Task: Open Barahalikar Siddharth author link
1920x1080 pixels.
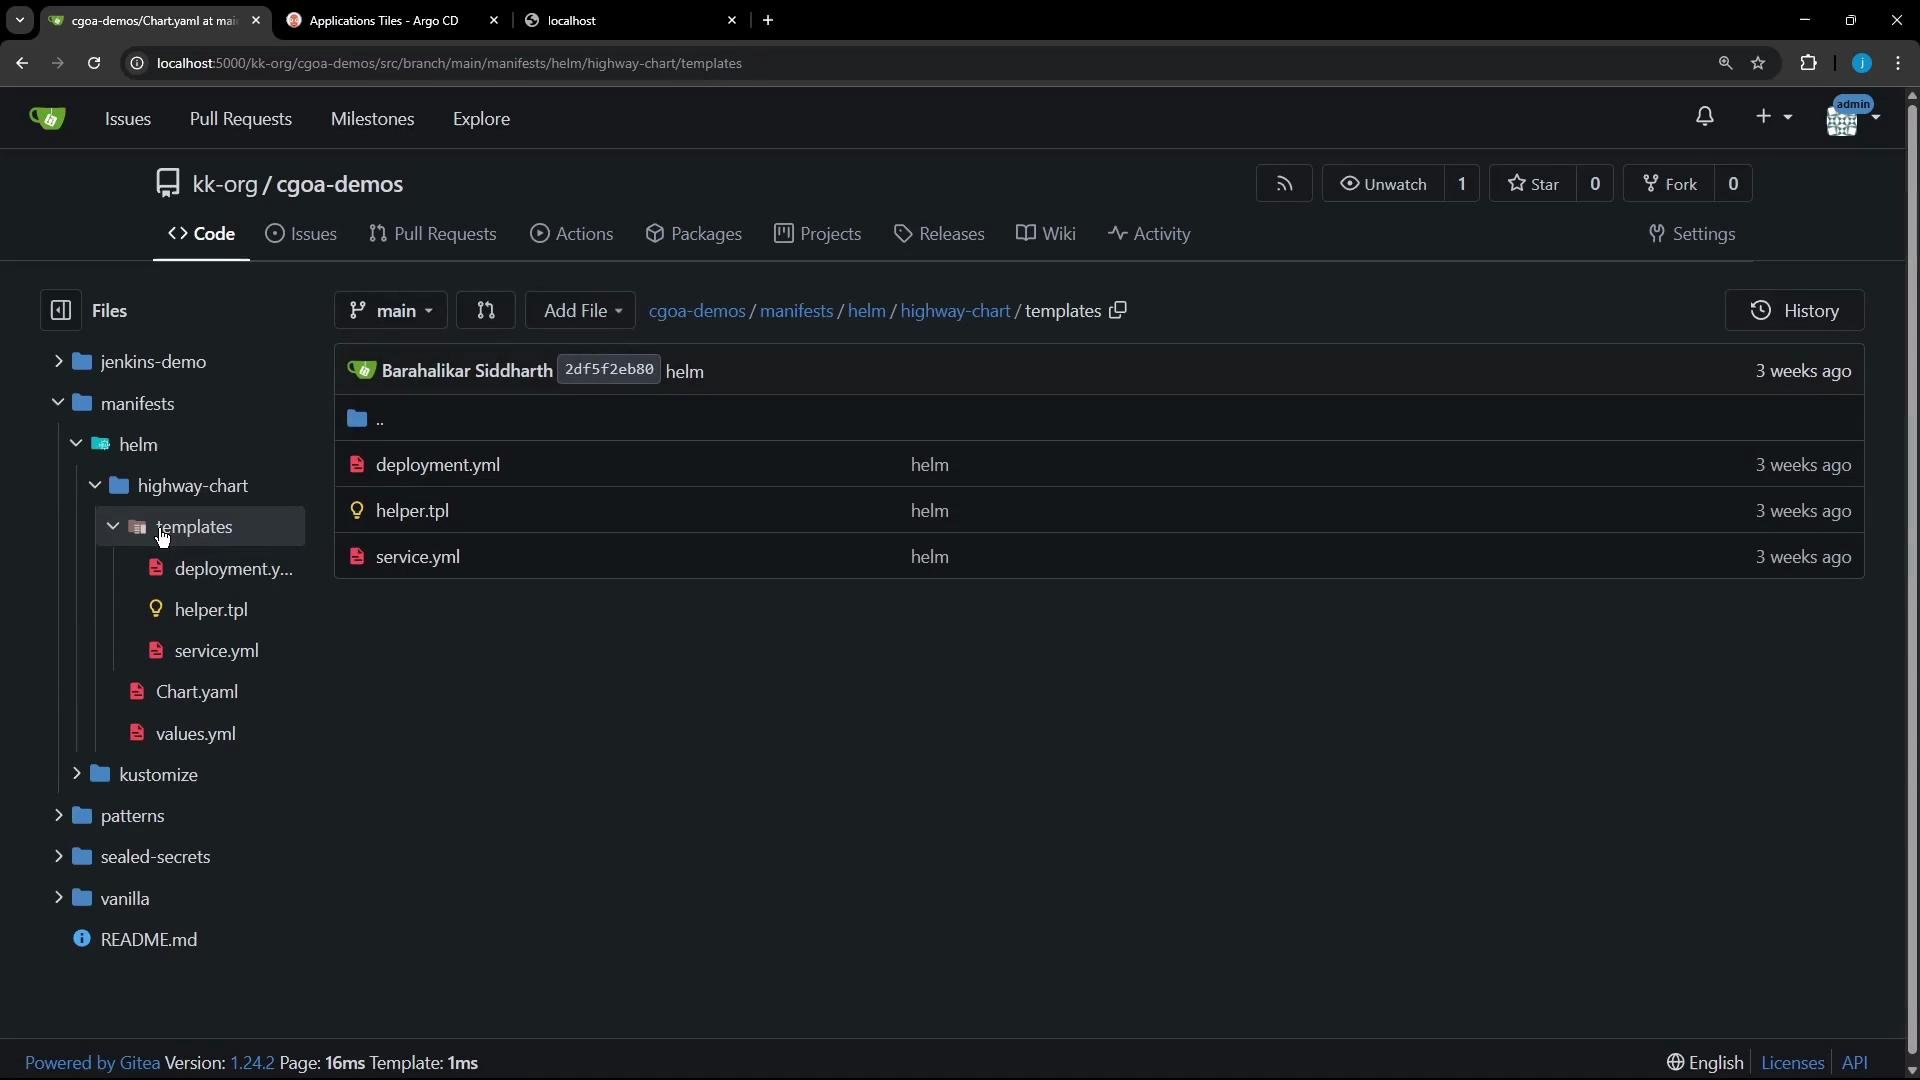Action: [467, 371]
